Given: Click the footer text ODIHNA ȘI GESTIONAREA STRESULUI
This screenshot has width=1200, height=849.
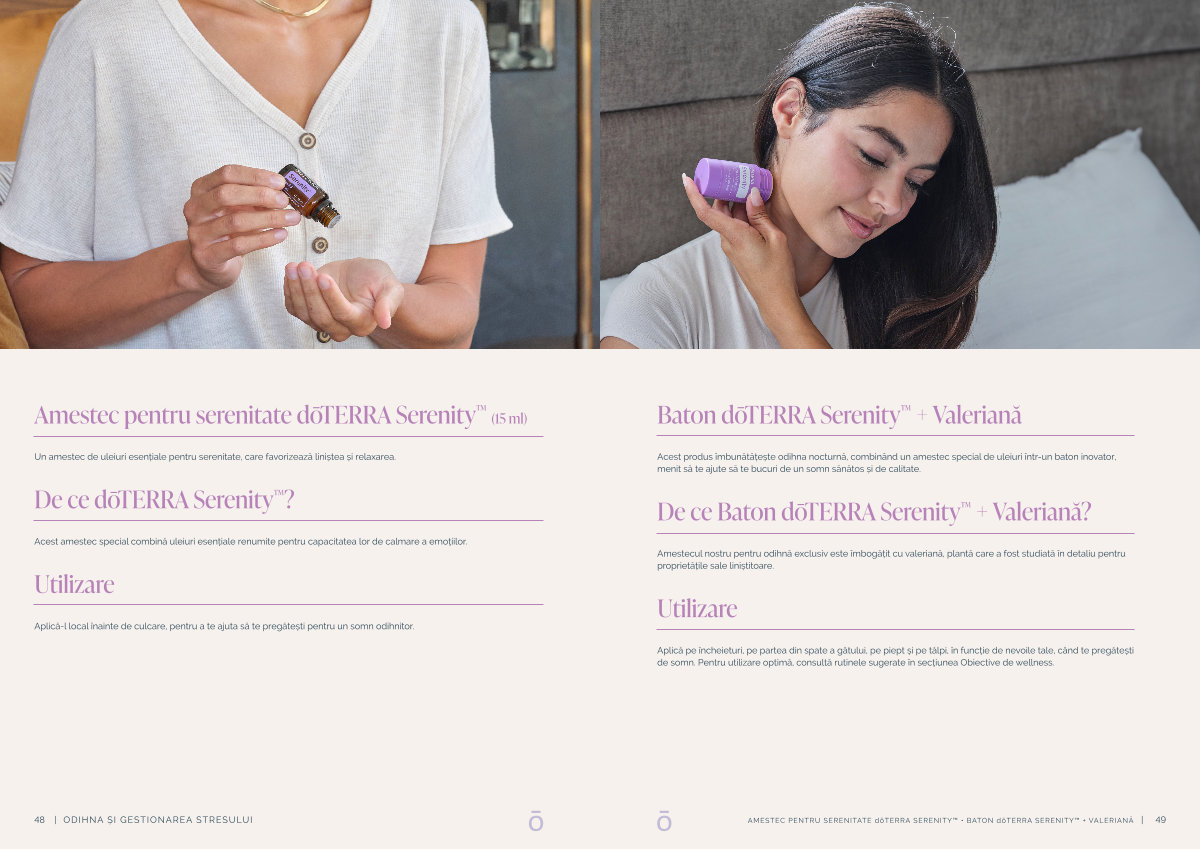Looking at the screenshot, I should (x=158, y=820).
